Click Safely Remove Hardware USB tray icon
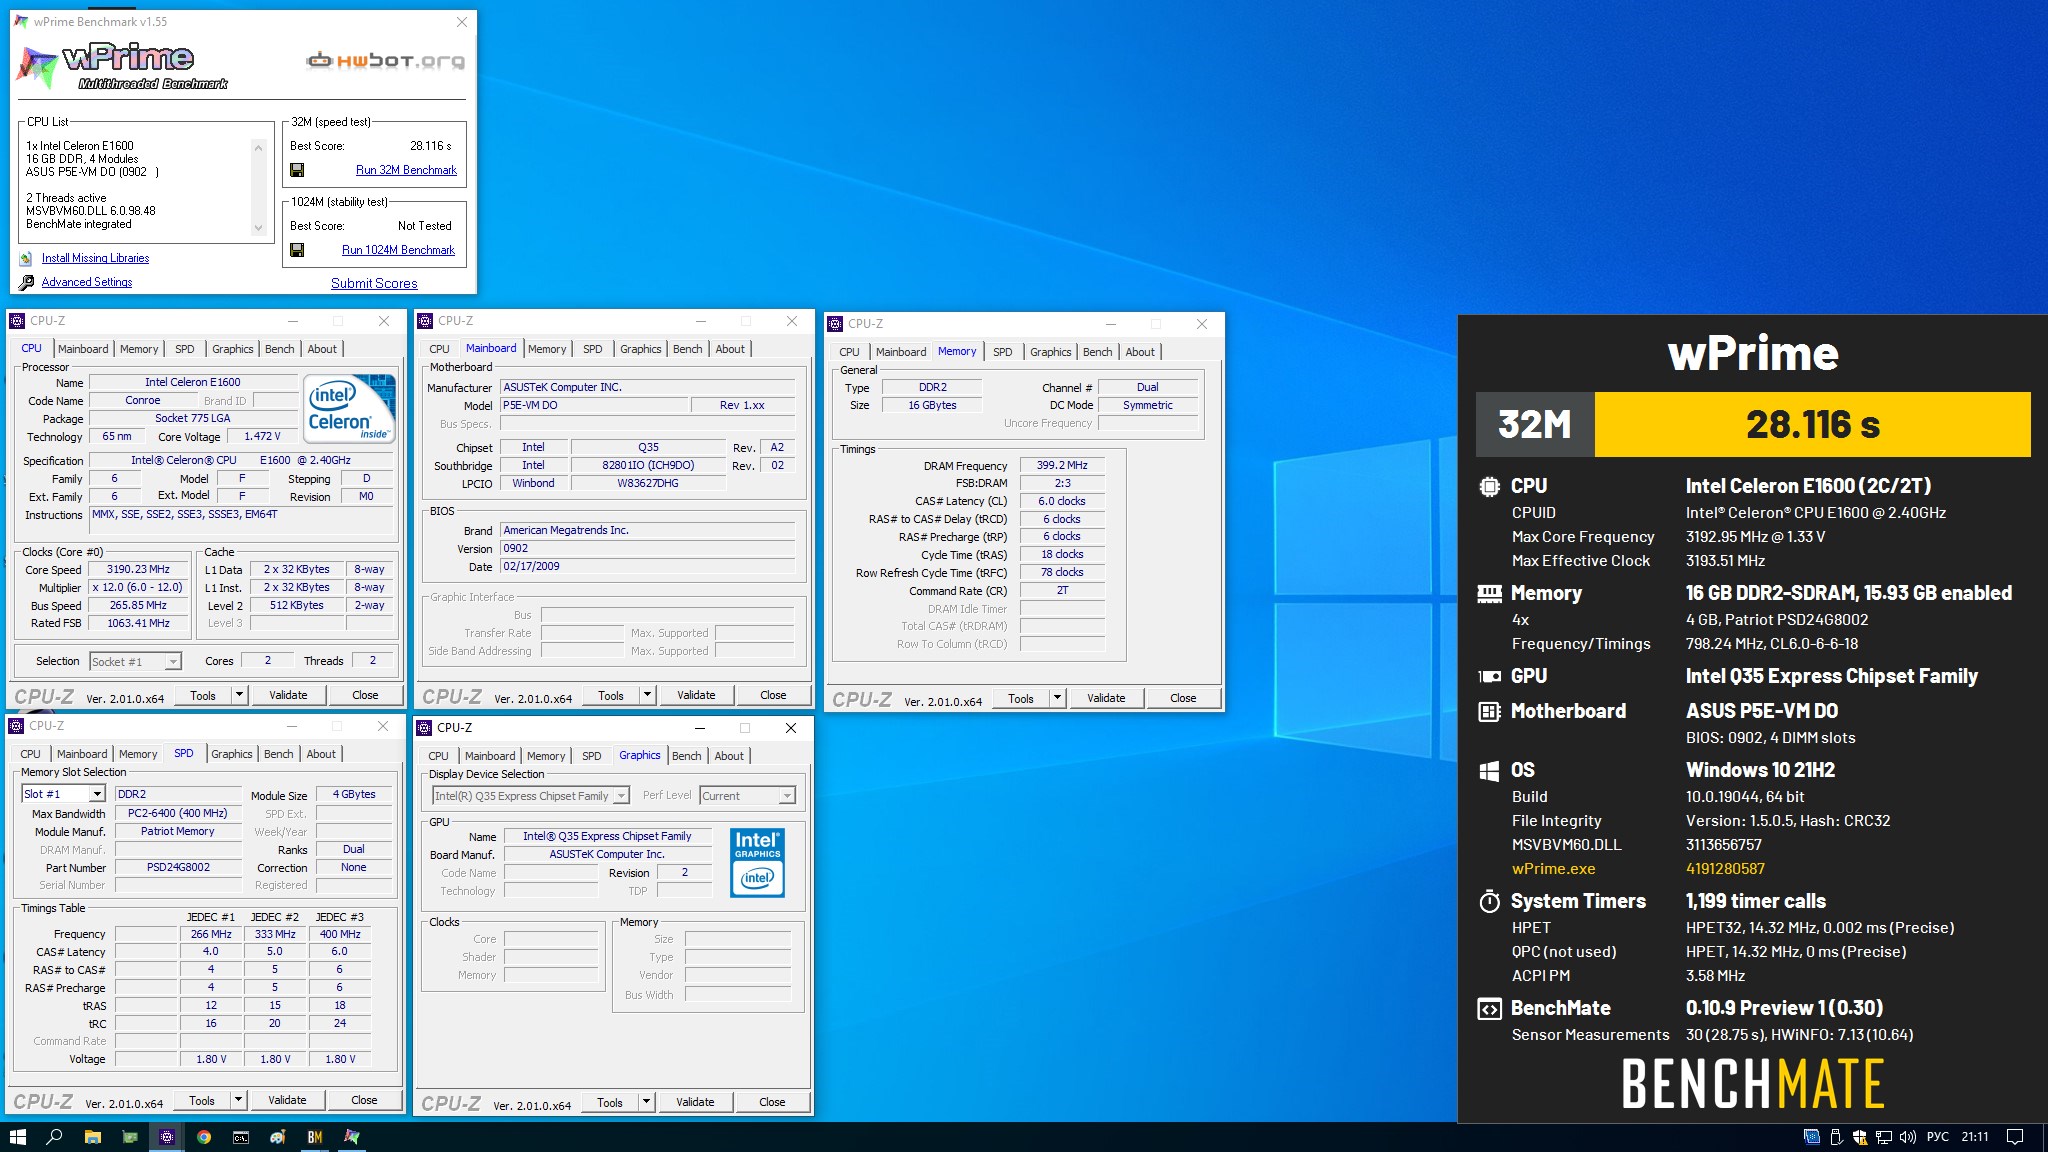2048x1152 pixels. [x=1836, y=1137]
